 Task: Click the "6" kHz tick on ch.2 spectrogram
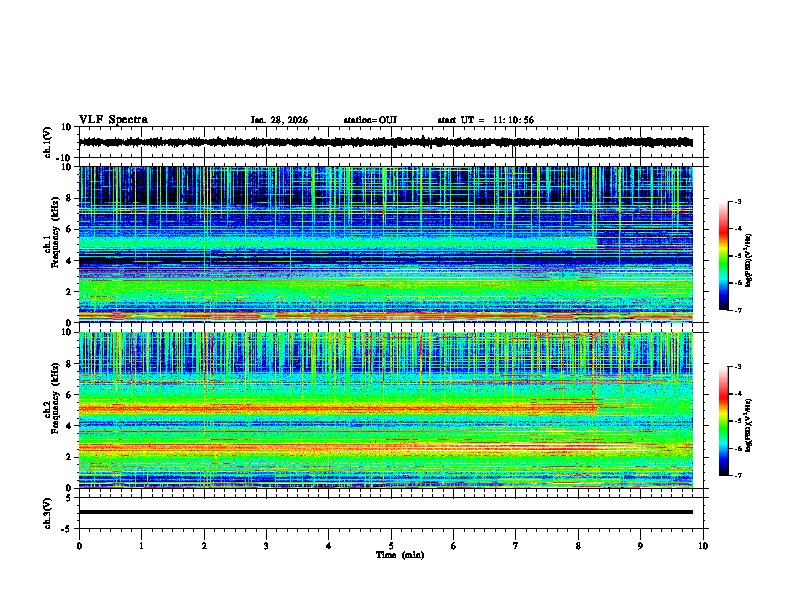[x=69, y=395]
